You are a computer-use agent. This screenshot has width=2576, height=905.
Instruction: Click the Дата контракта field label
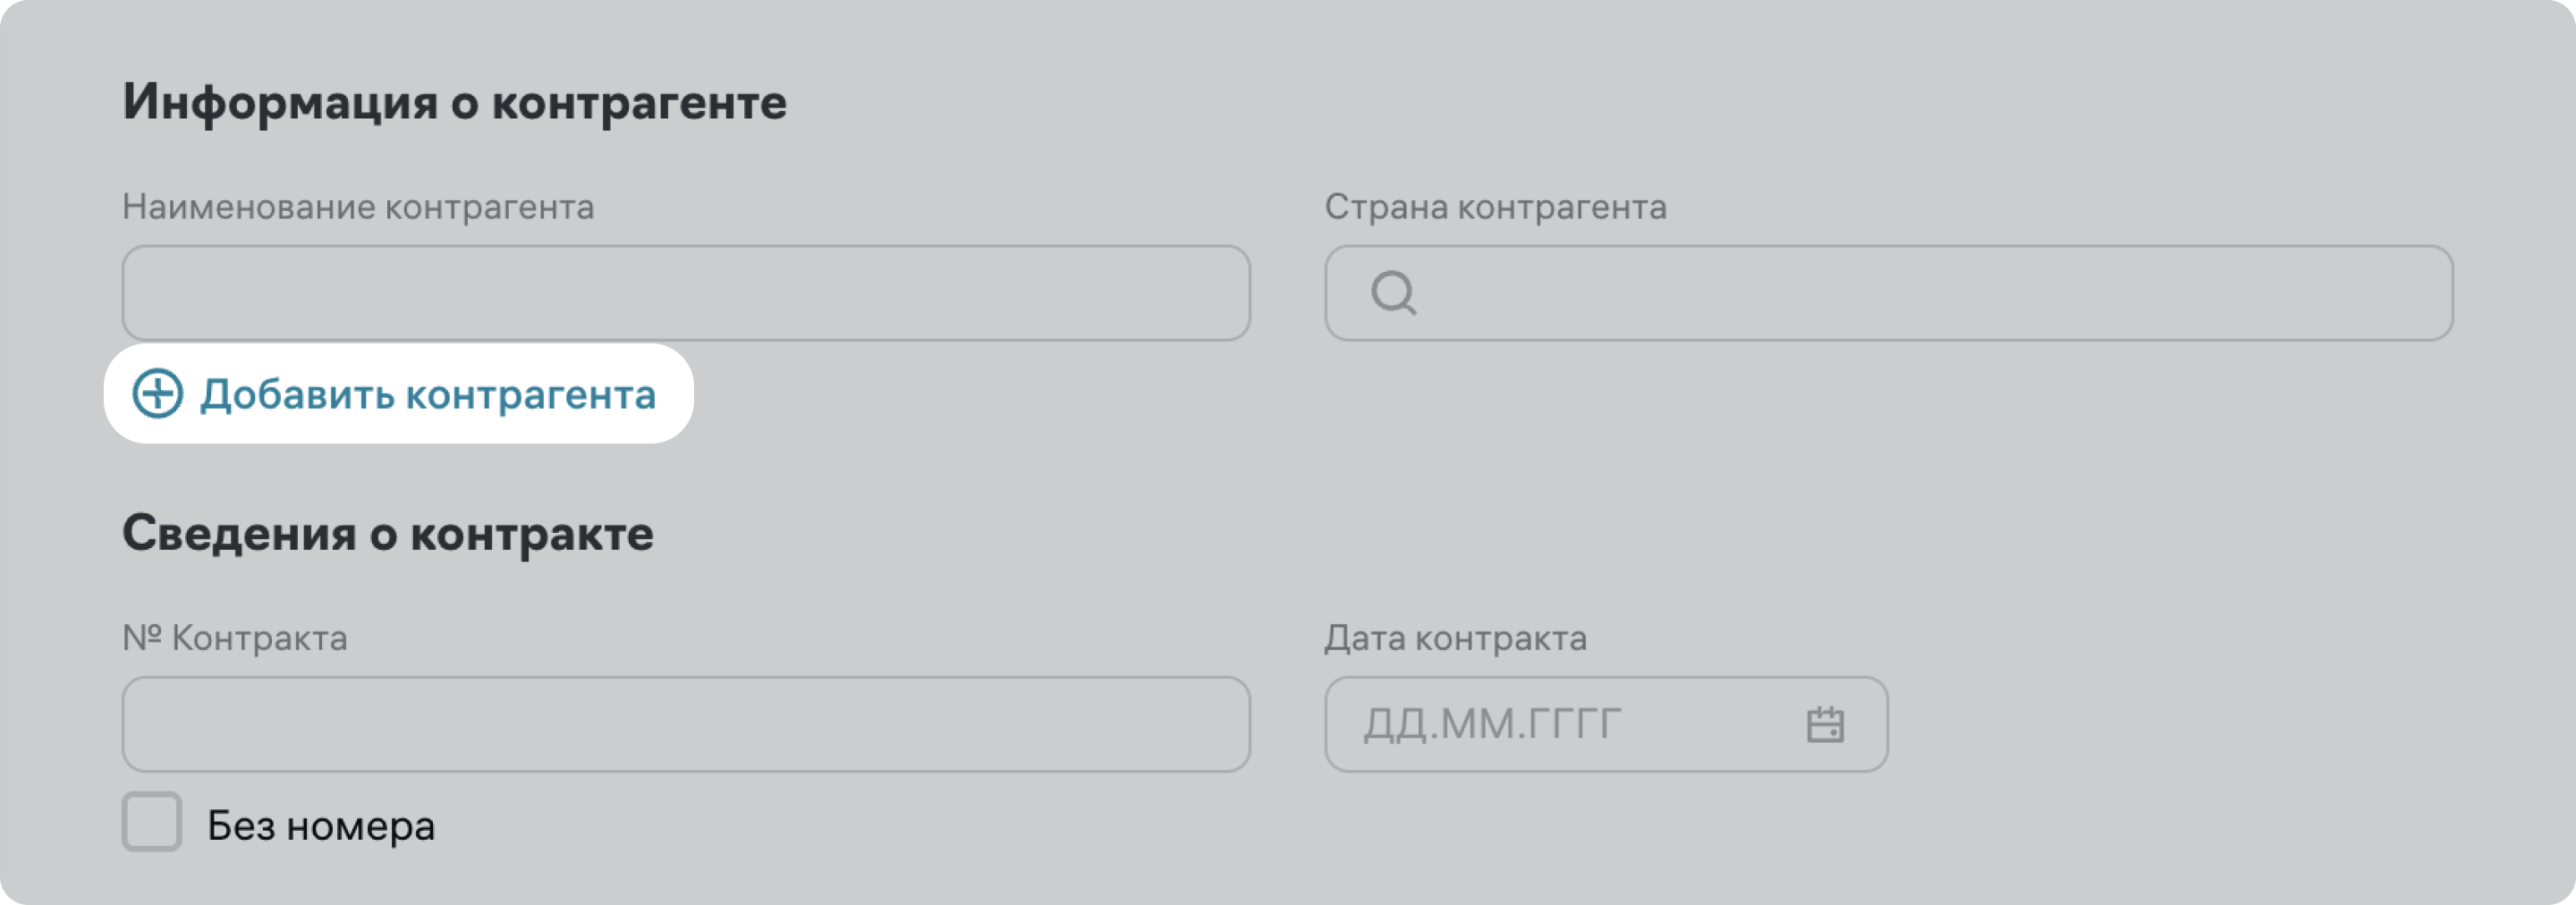[x=1455, y=638]
